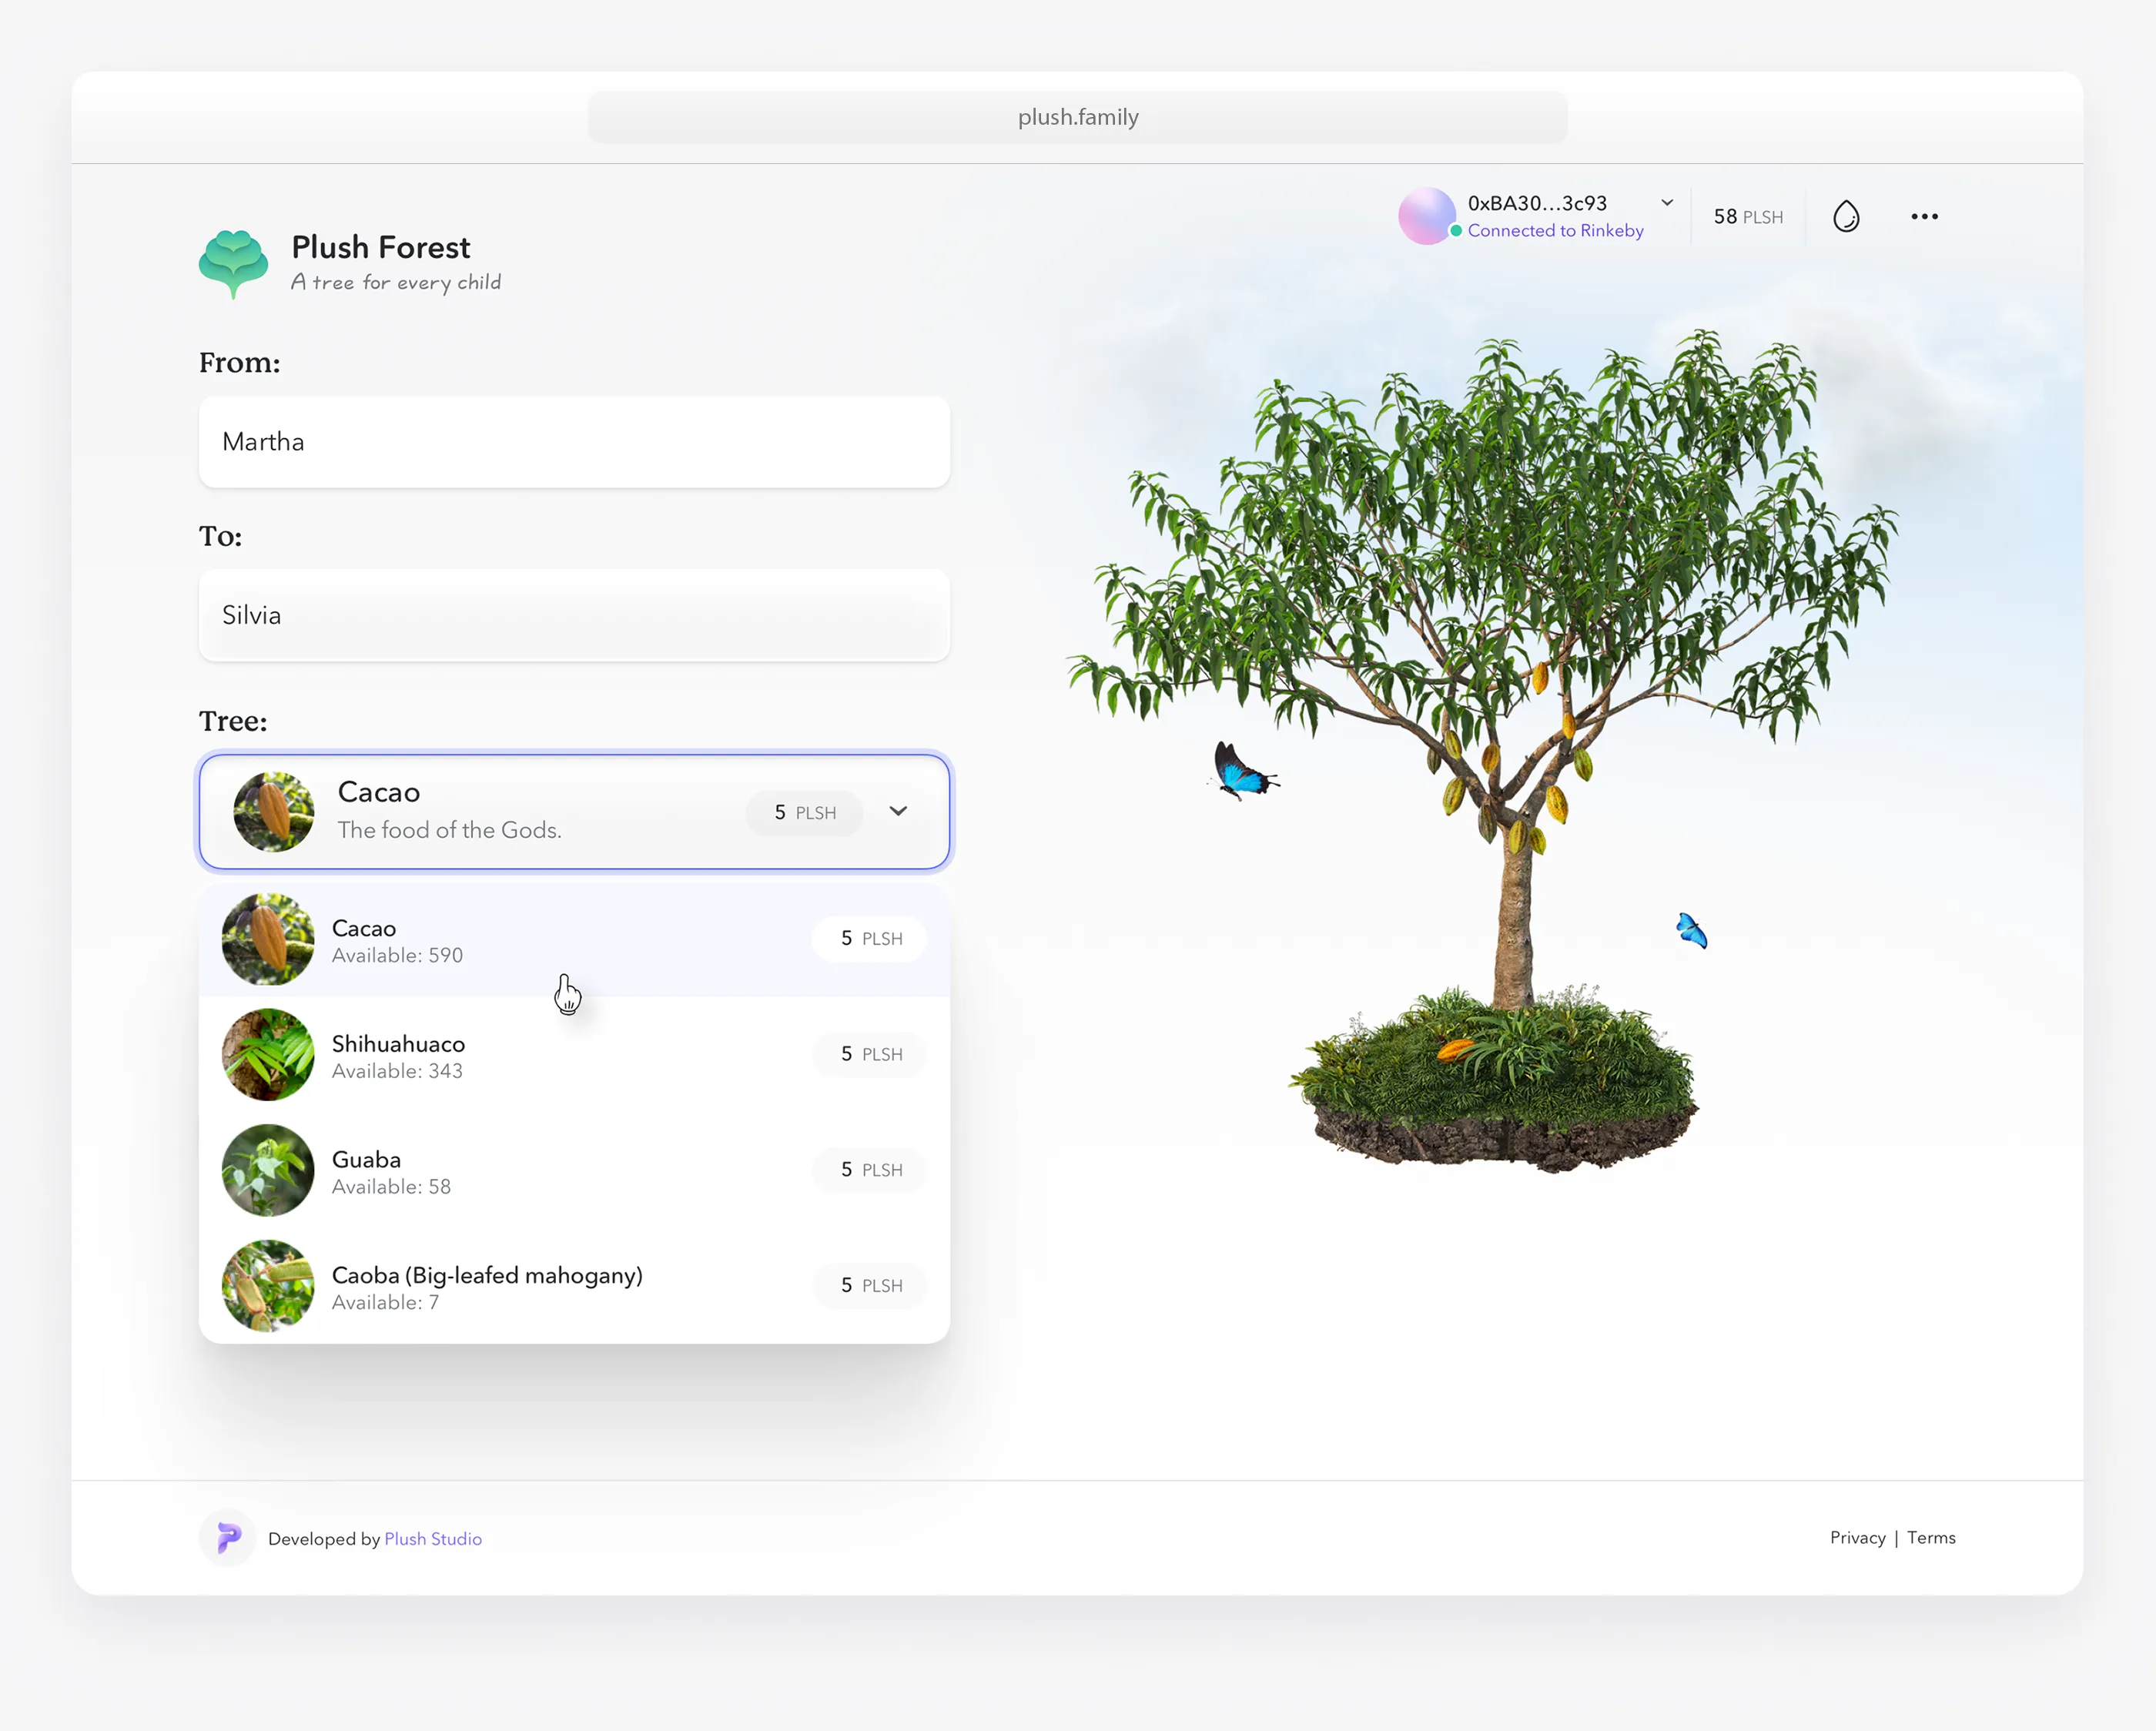The height and width of the screenshot is (1731, 2156).
Task: Expand the wallet address dropdown arrow
Action: 1667,203
